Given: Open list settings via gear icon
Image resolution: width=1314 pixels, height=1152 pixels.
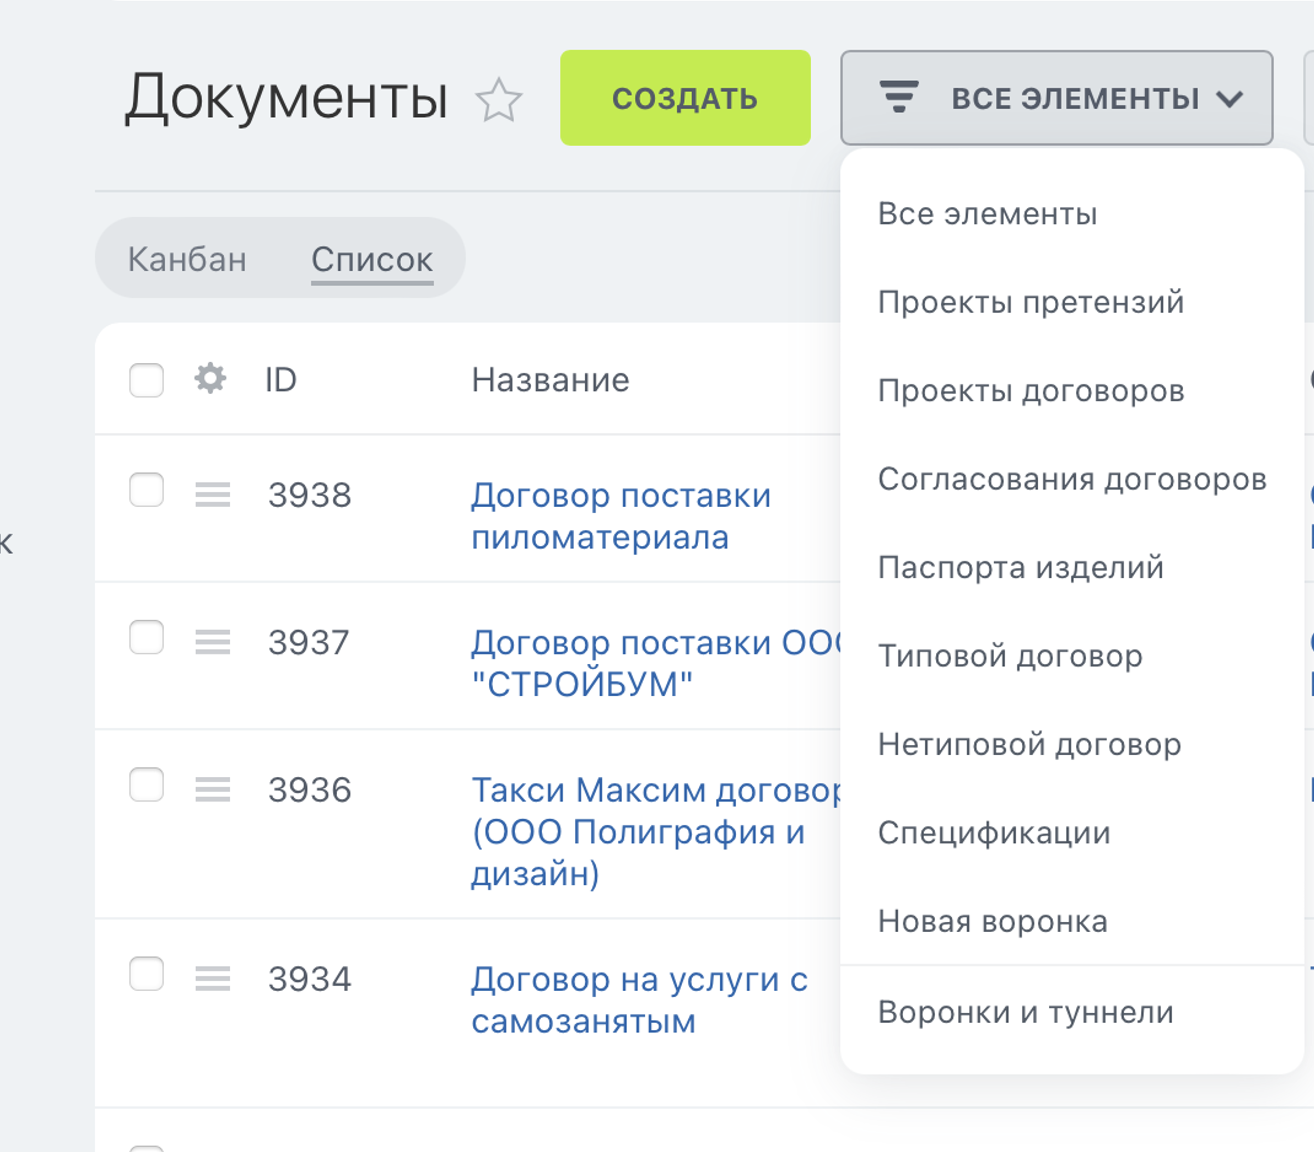Looking at the screenshot, I should [x=210, y=379].
